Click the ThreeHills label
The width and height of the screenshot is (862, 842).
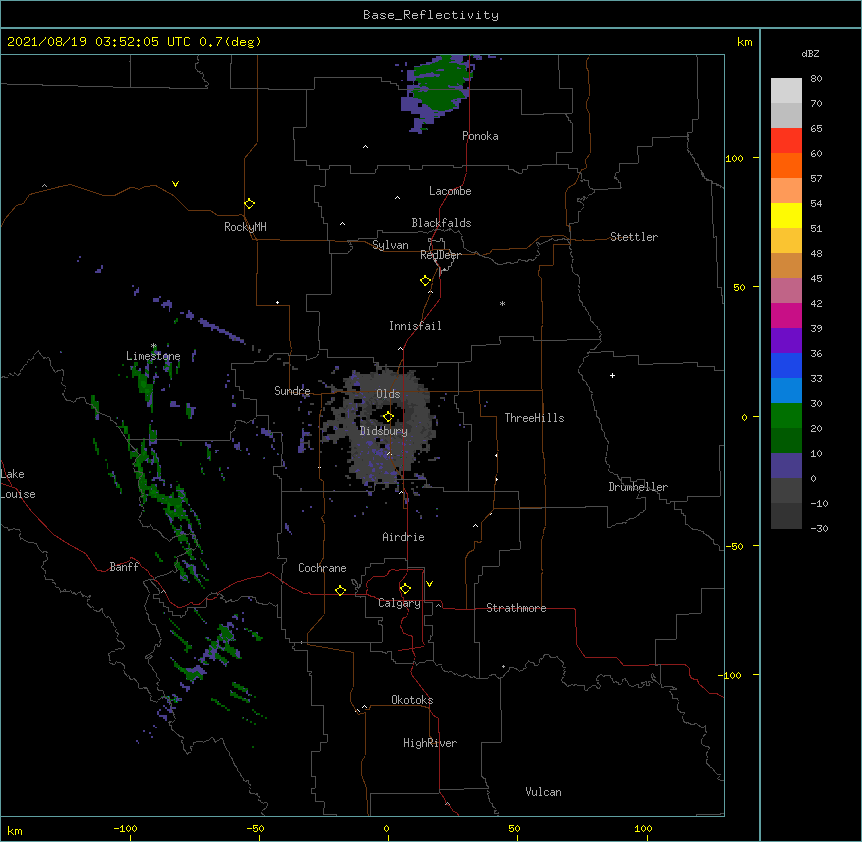(x=534, y=418)
